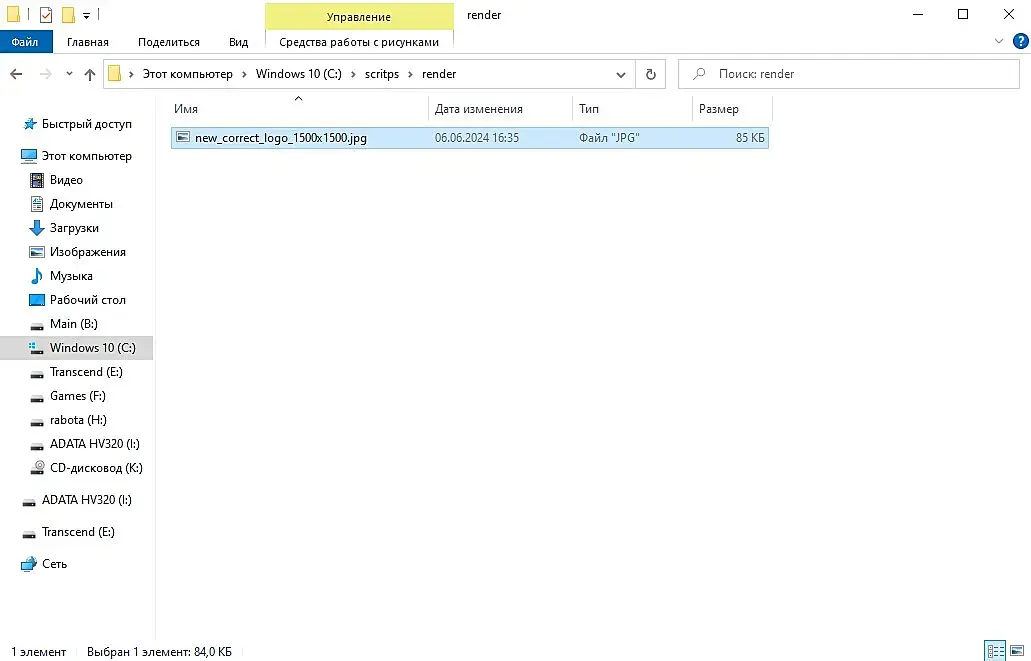Click the Properties quick access icon
1031x661 pixels.
click(x=45, y=14)
